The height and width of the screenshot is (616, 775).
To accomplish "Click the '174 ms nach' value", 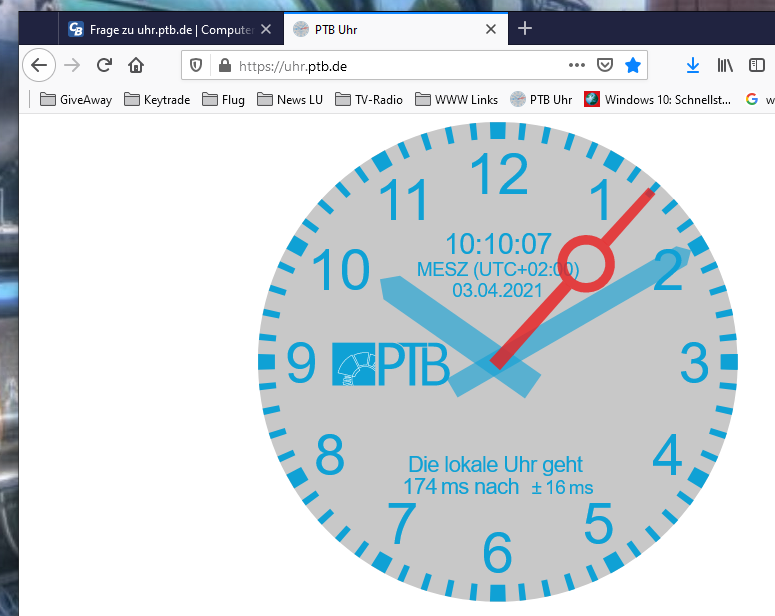I will click(461, 487).
